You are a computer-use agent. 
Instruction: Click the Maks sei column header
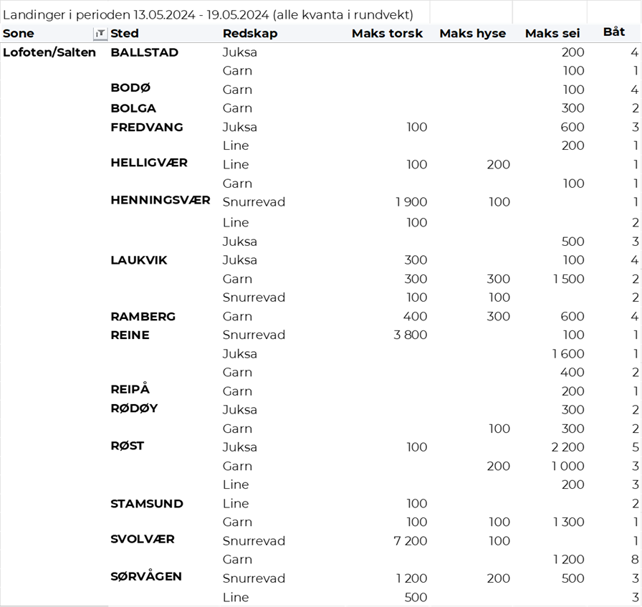click(554, 34)
